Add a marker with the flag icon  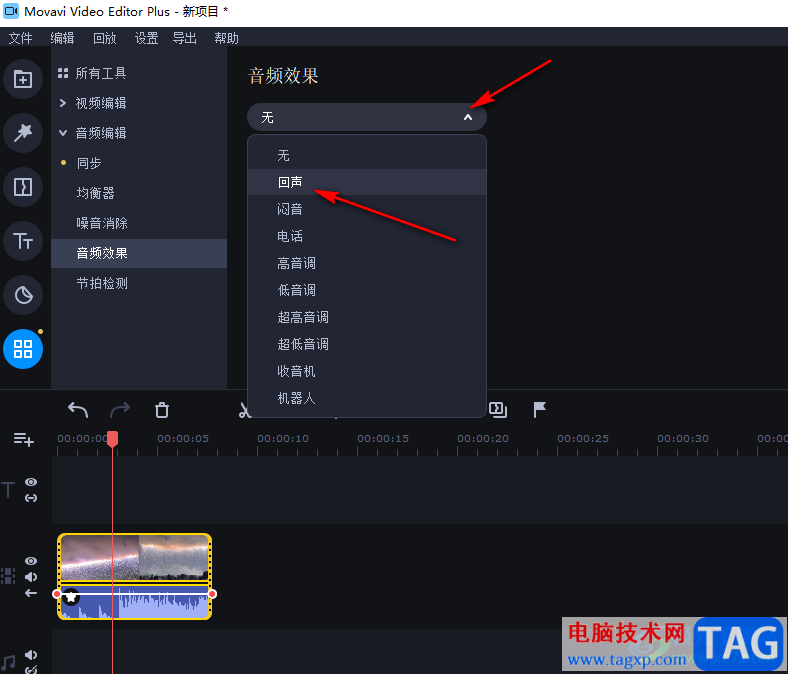(539, 410)
